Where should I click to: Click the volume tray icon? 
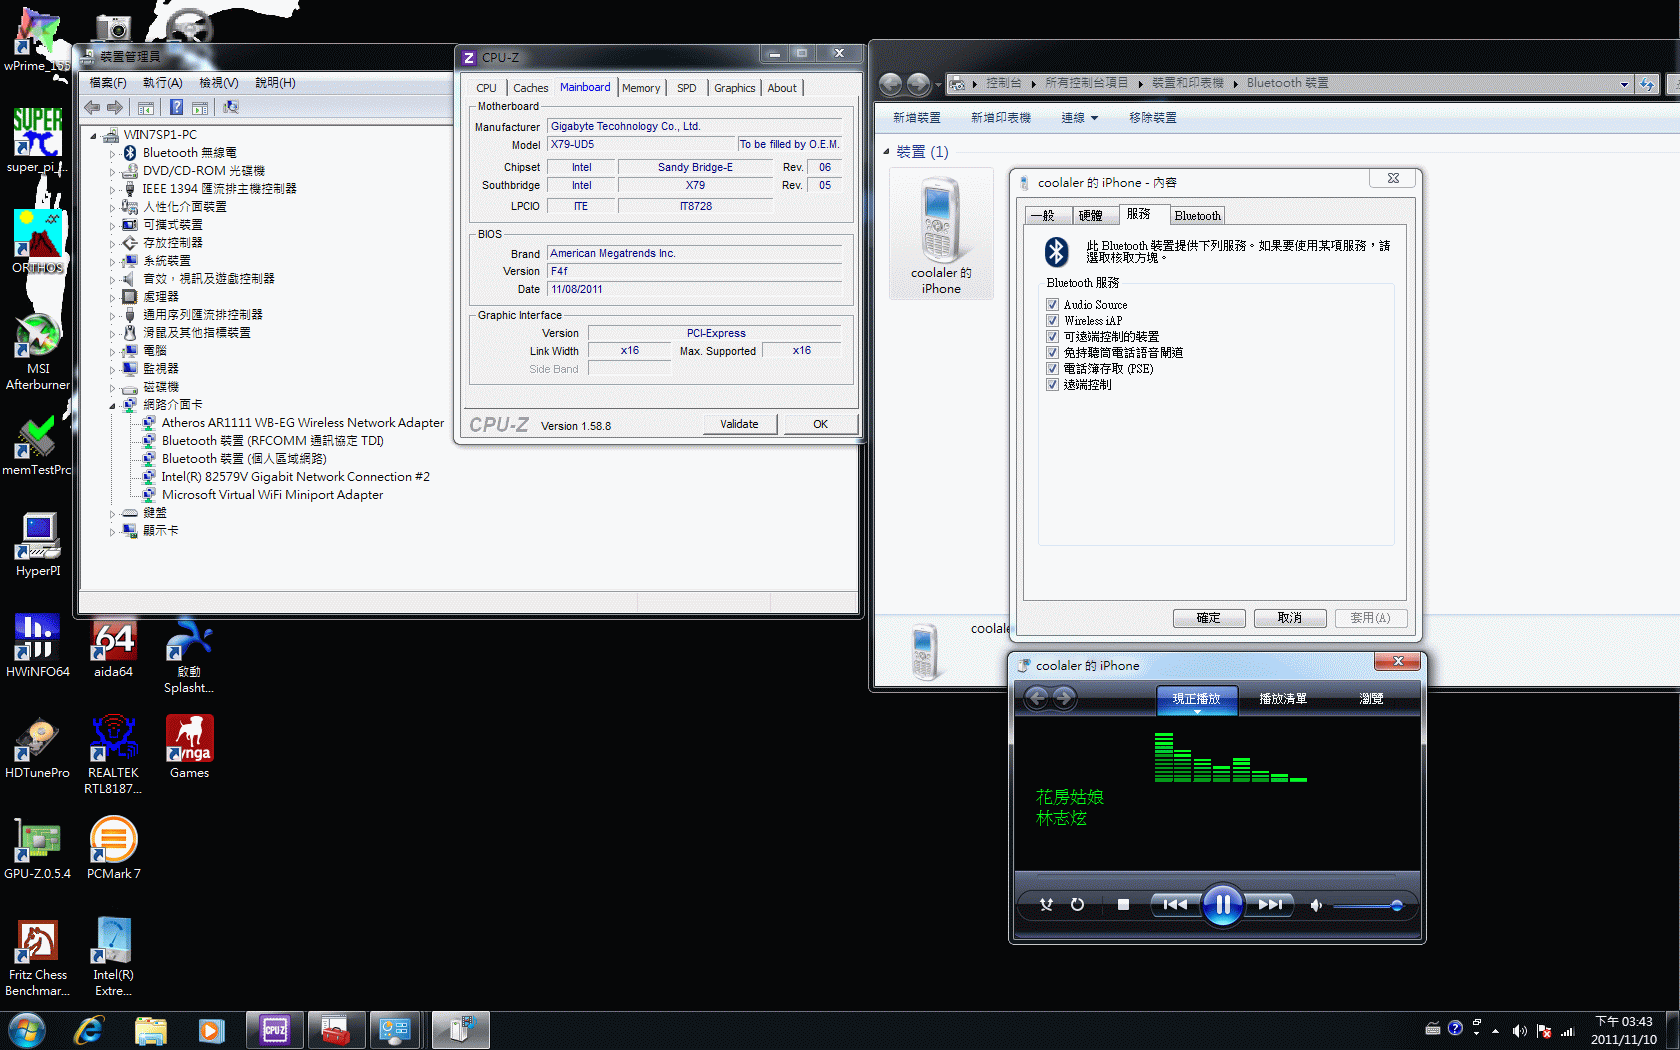tap(1519, 1030)
